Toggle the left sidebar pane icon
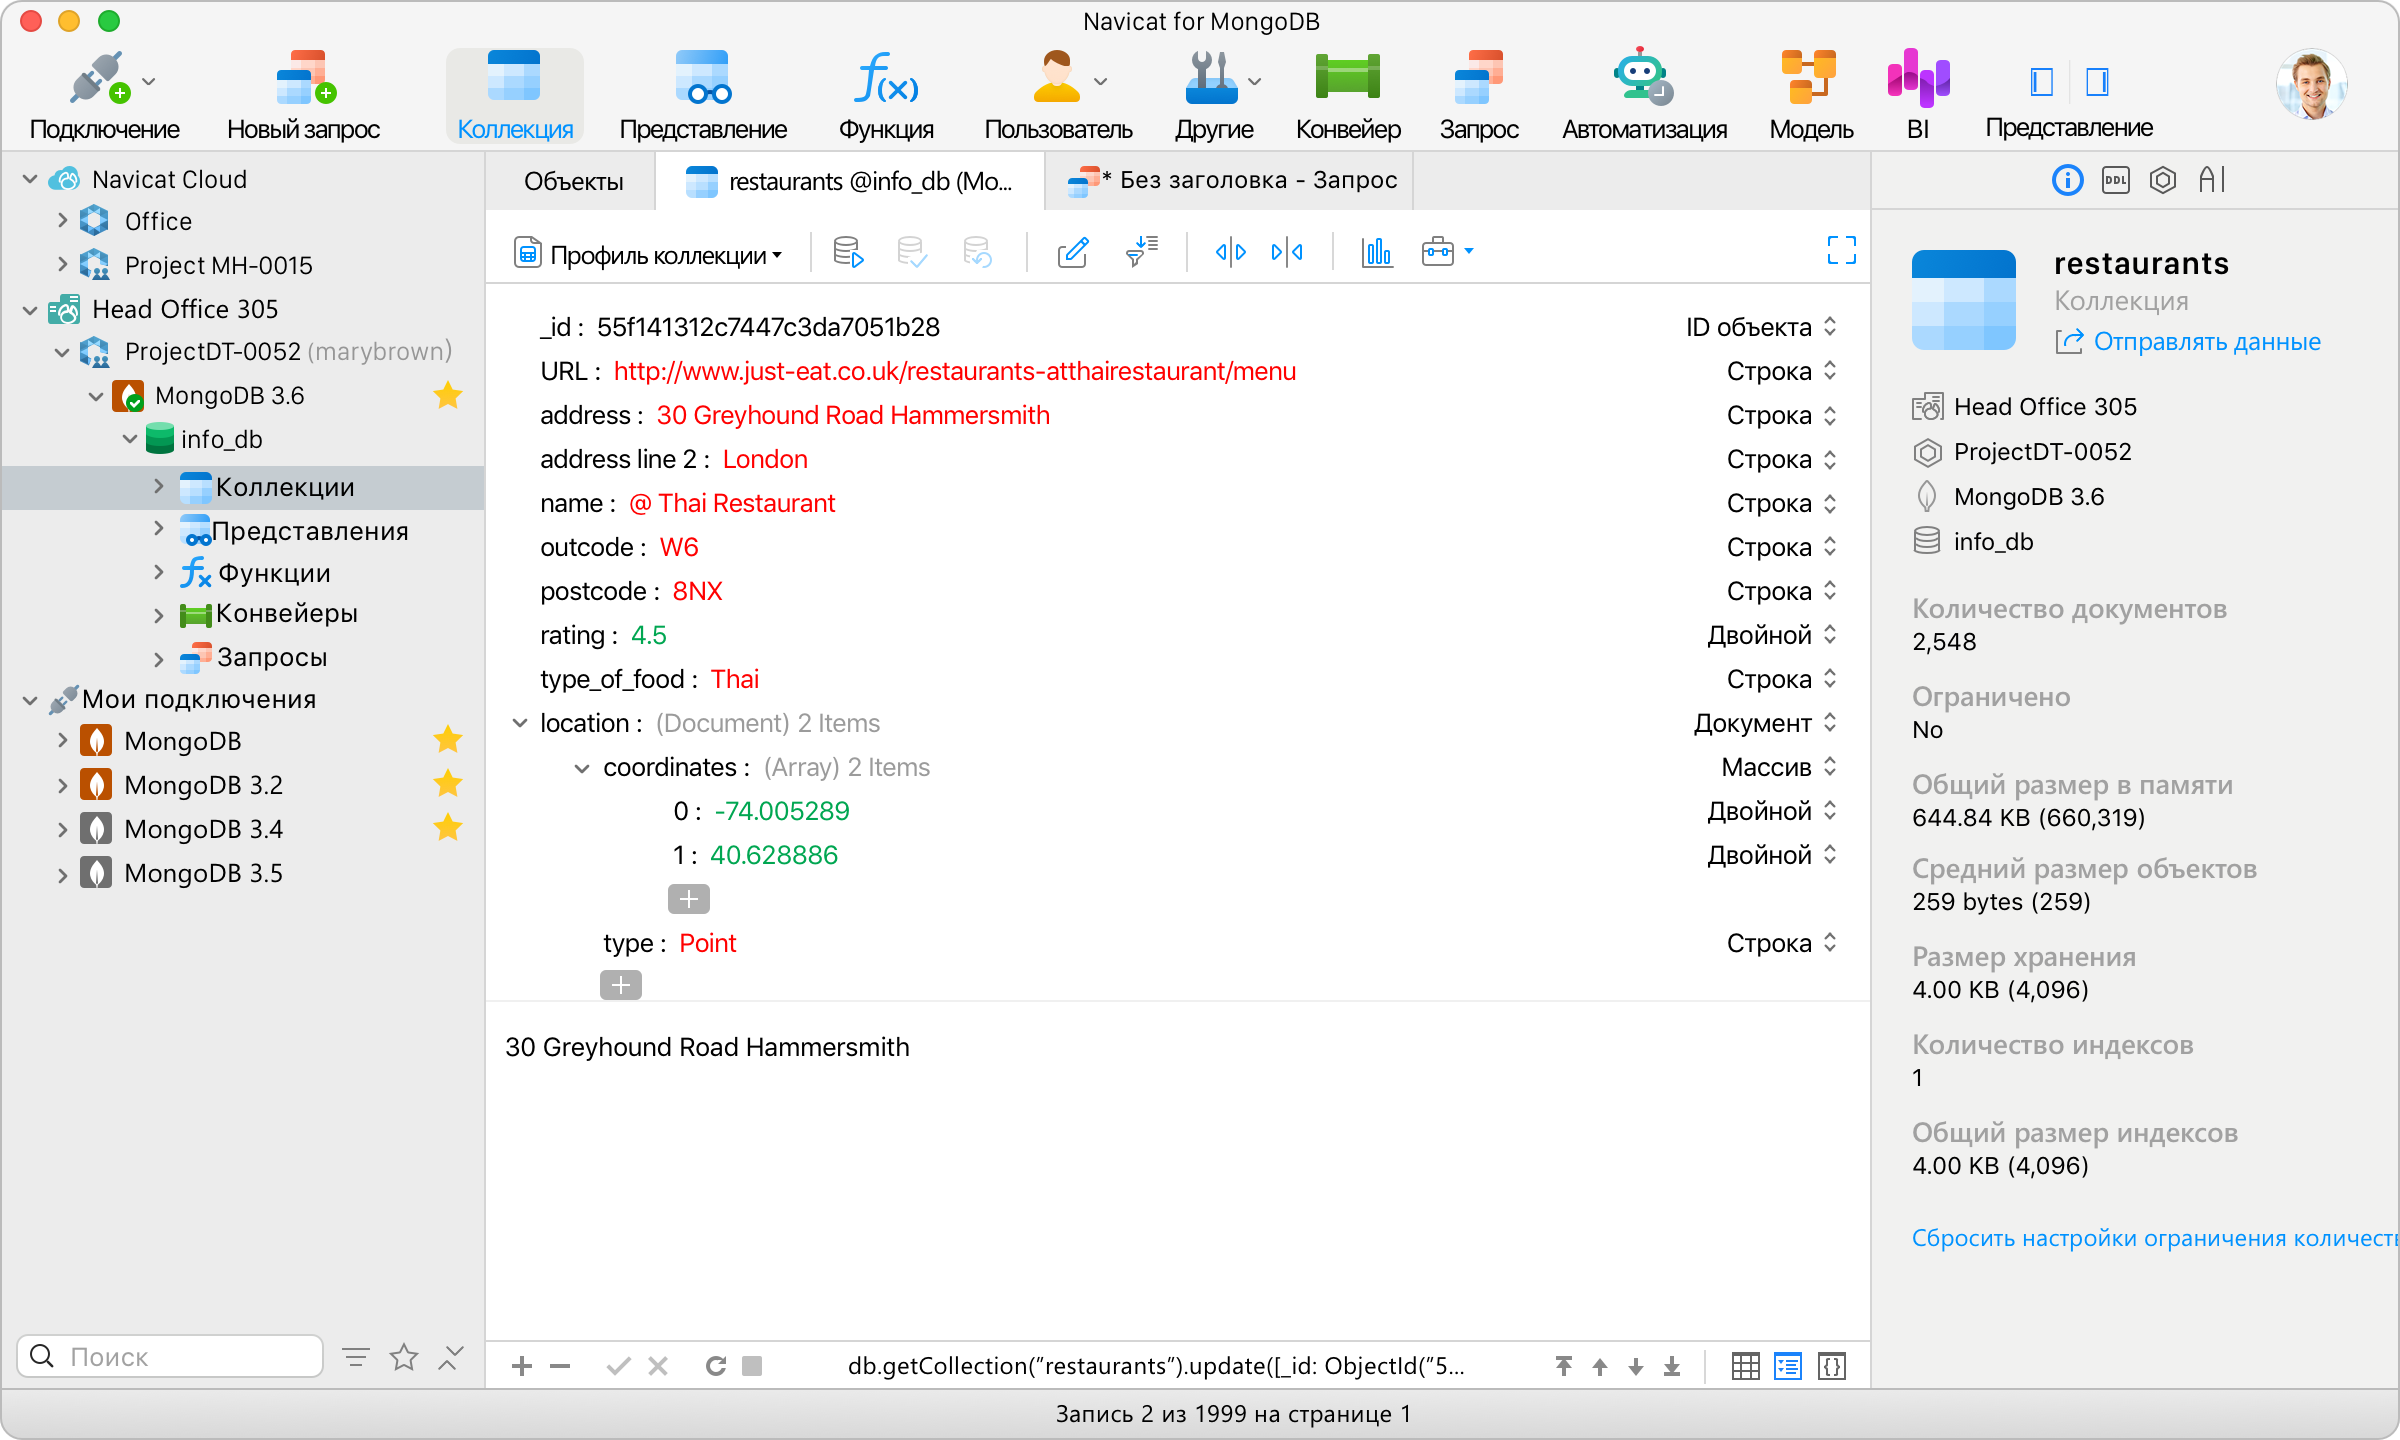The width and height of the screenshot is (2400, 1440). (2041, 81)
